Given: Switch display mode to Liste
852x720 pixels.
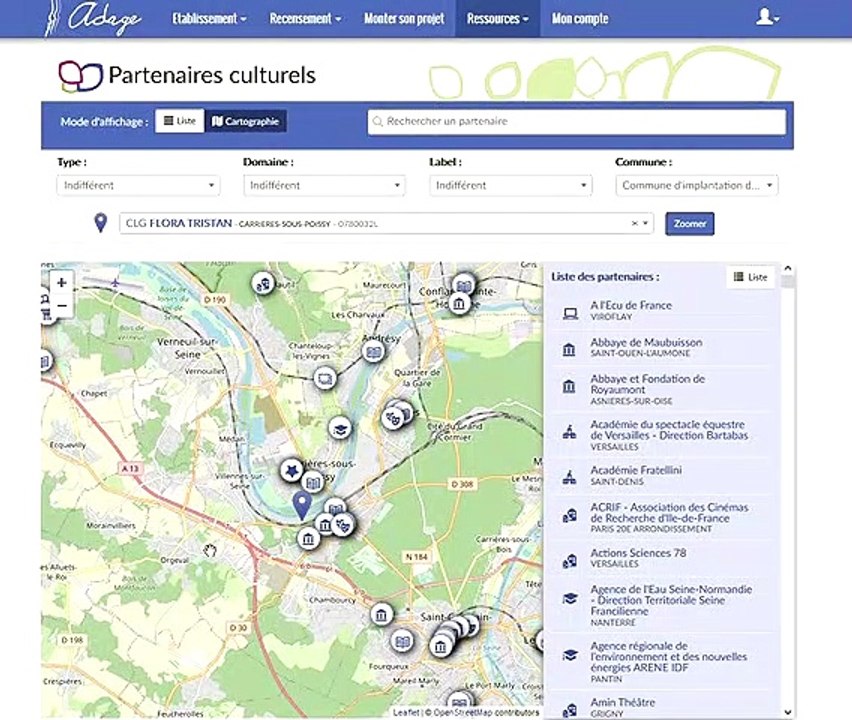Looking at the screenshot, I should (179, 121).
